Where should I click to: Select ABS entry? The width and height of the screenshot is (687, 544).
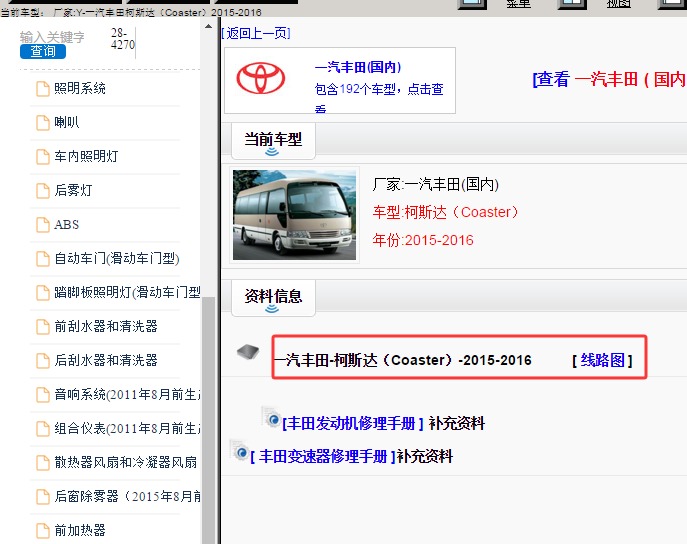67,225
